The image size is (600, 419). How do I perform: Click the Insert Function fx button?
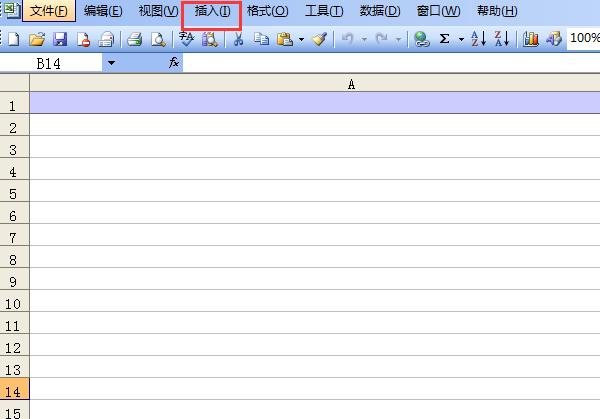click(174, 62)
